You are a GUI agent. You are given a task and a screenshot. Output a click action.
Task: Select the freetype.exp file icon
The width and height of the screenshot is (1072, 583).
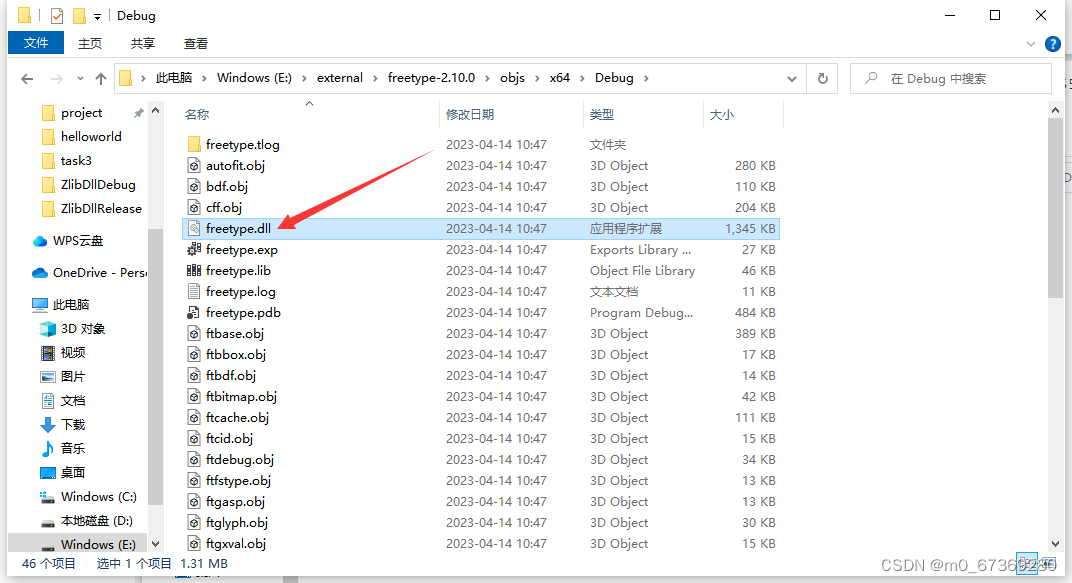pos(194,249)
